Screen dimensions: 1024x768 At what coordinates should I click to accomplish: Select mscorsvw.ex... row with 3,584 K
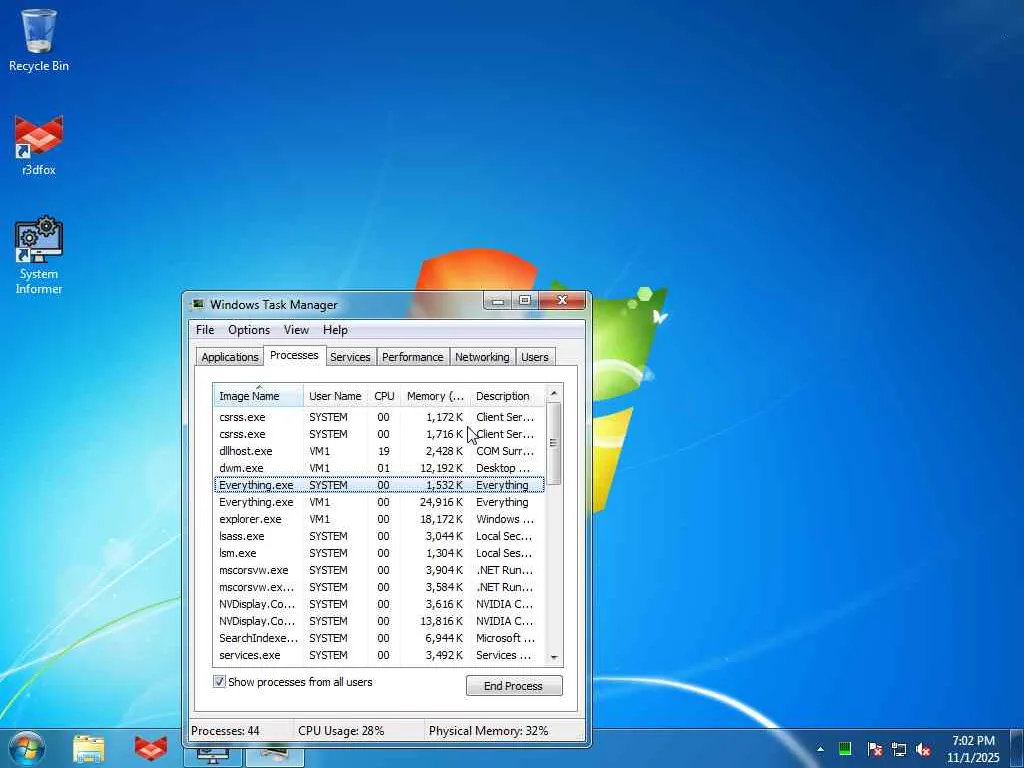tap(379, 586)
